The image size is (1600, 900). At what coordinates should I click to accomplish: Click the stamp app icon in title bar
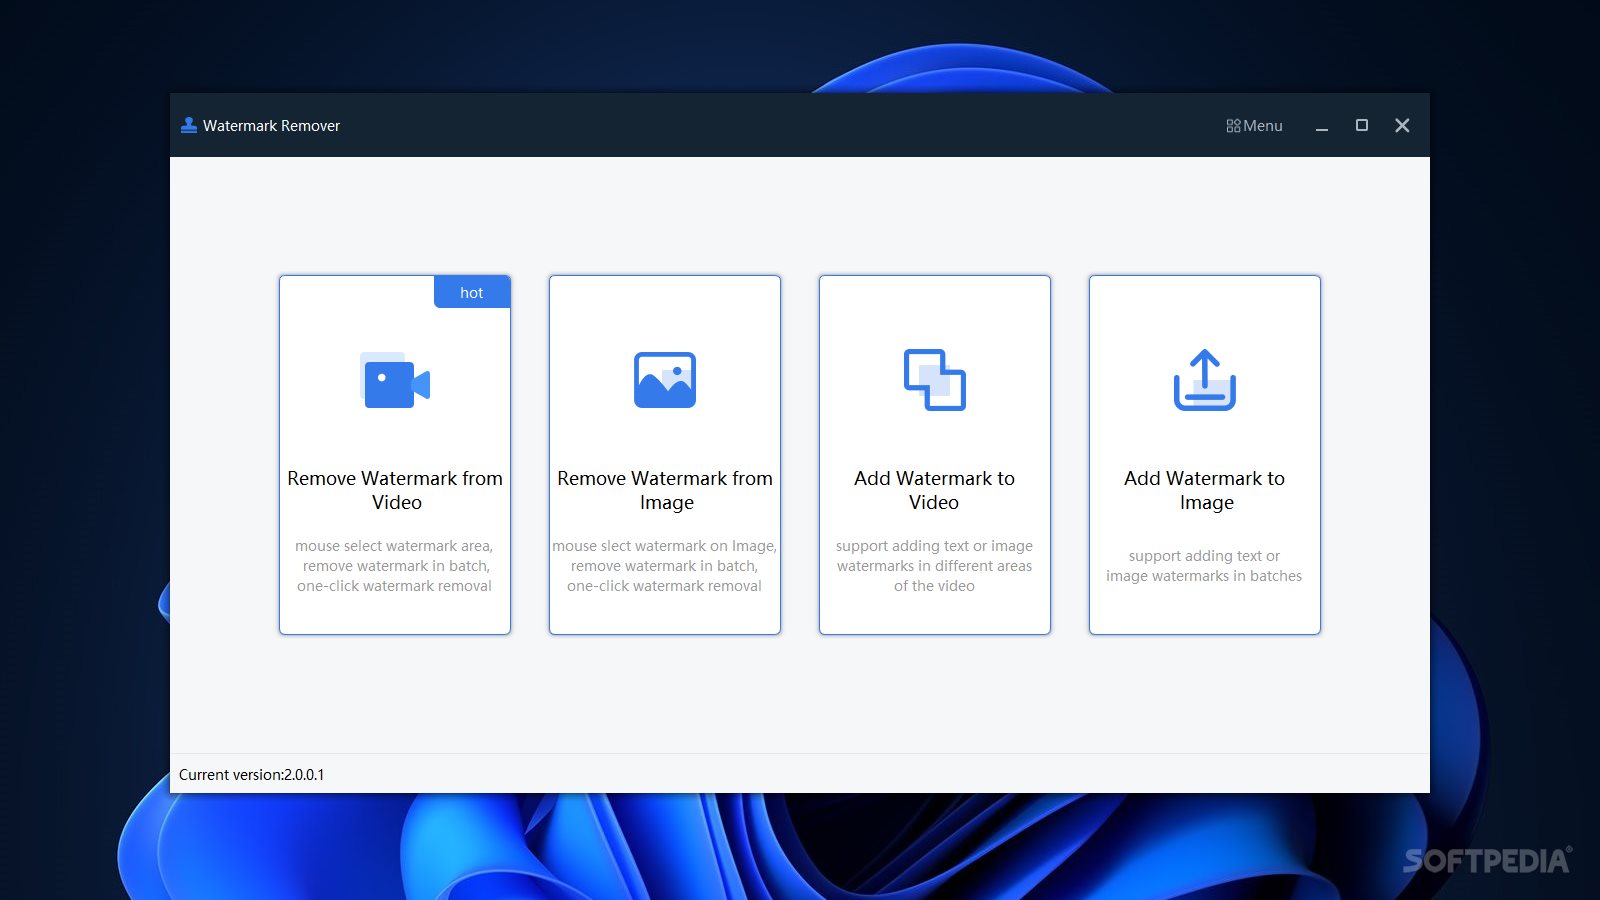point(188,125)
